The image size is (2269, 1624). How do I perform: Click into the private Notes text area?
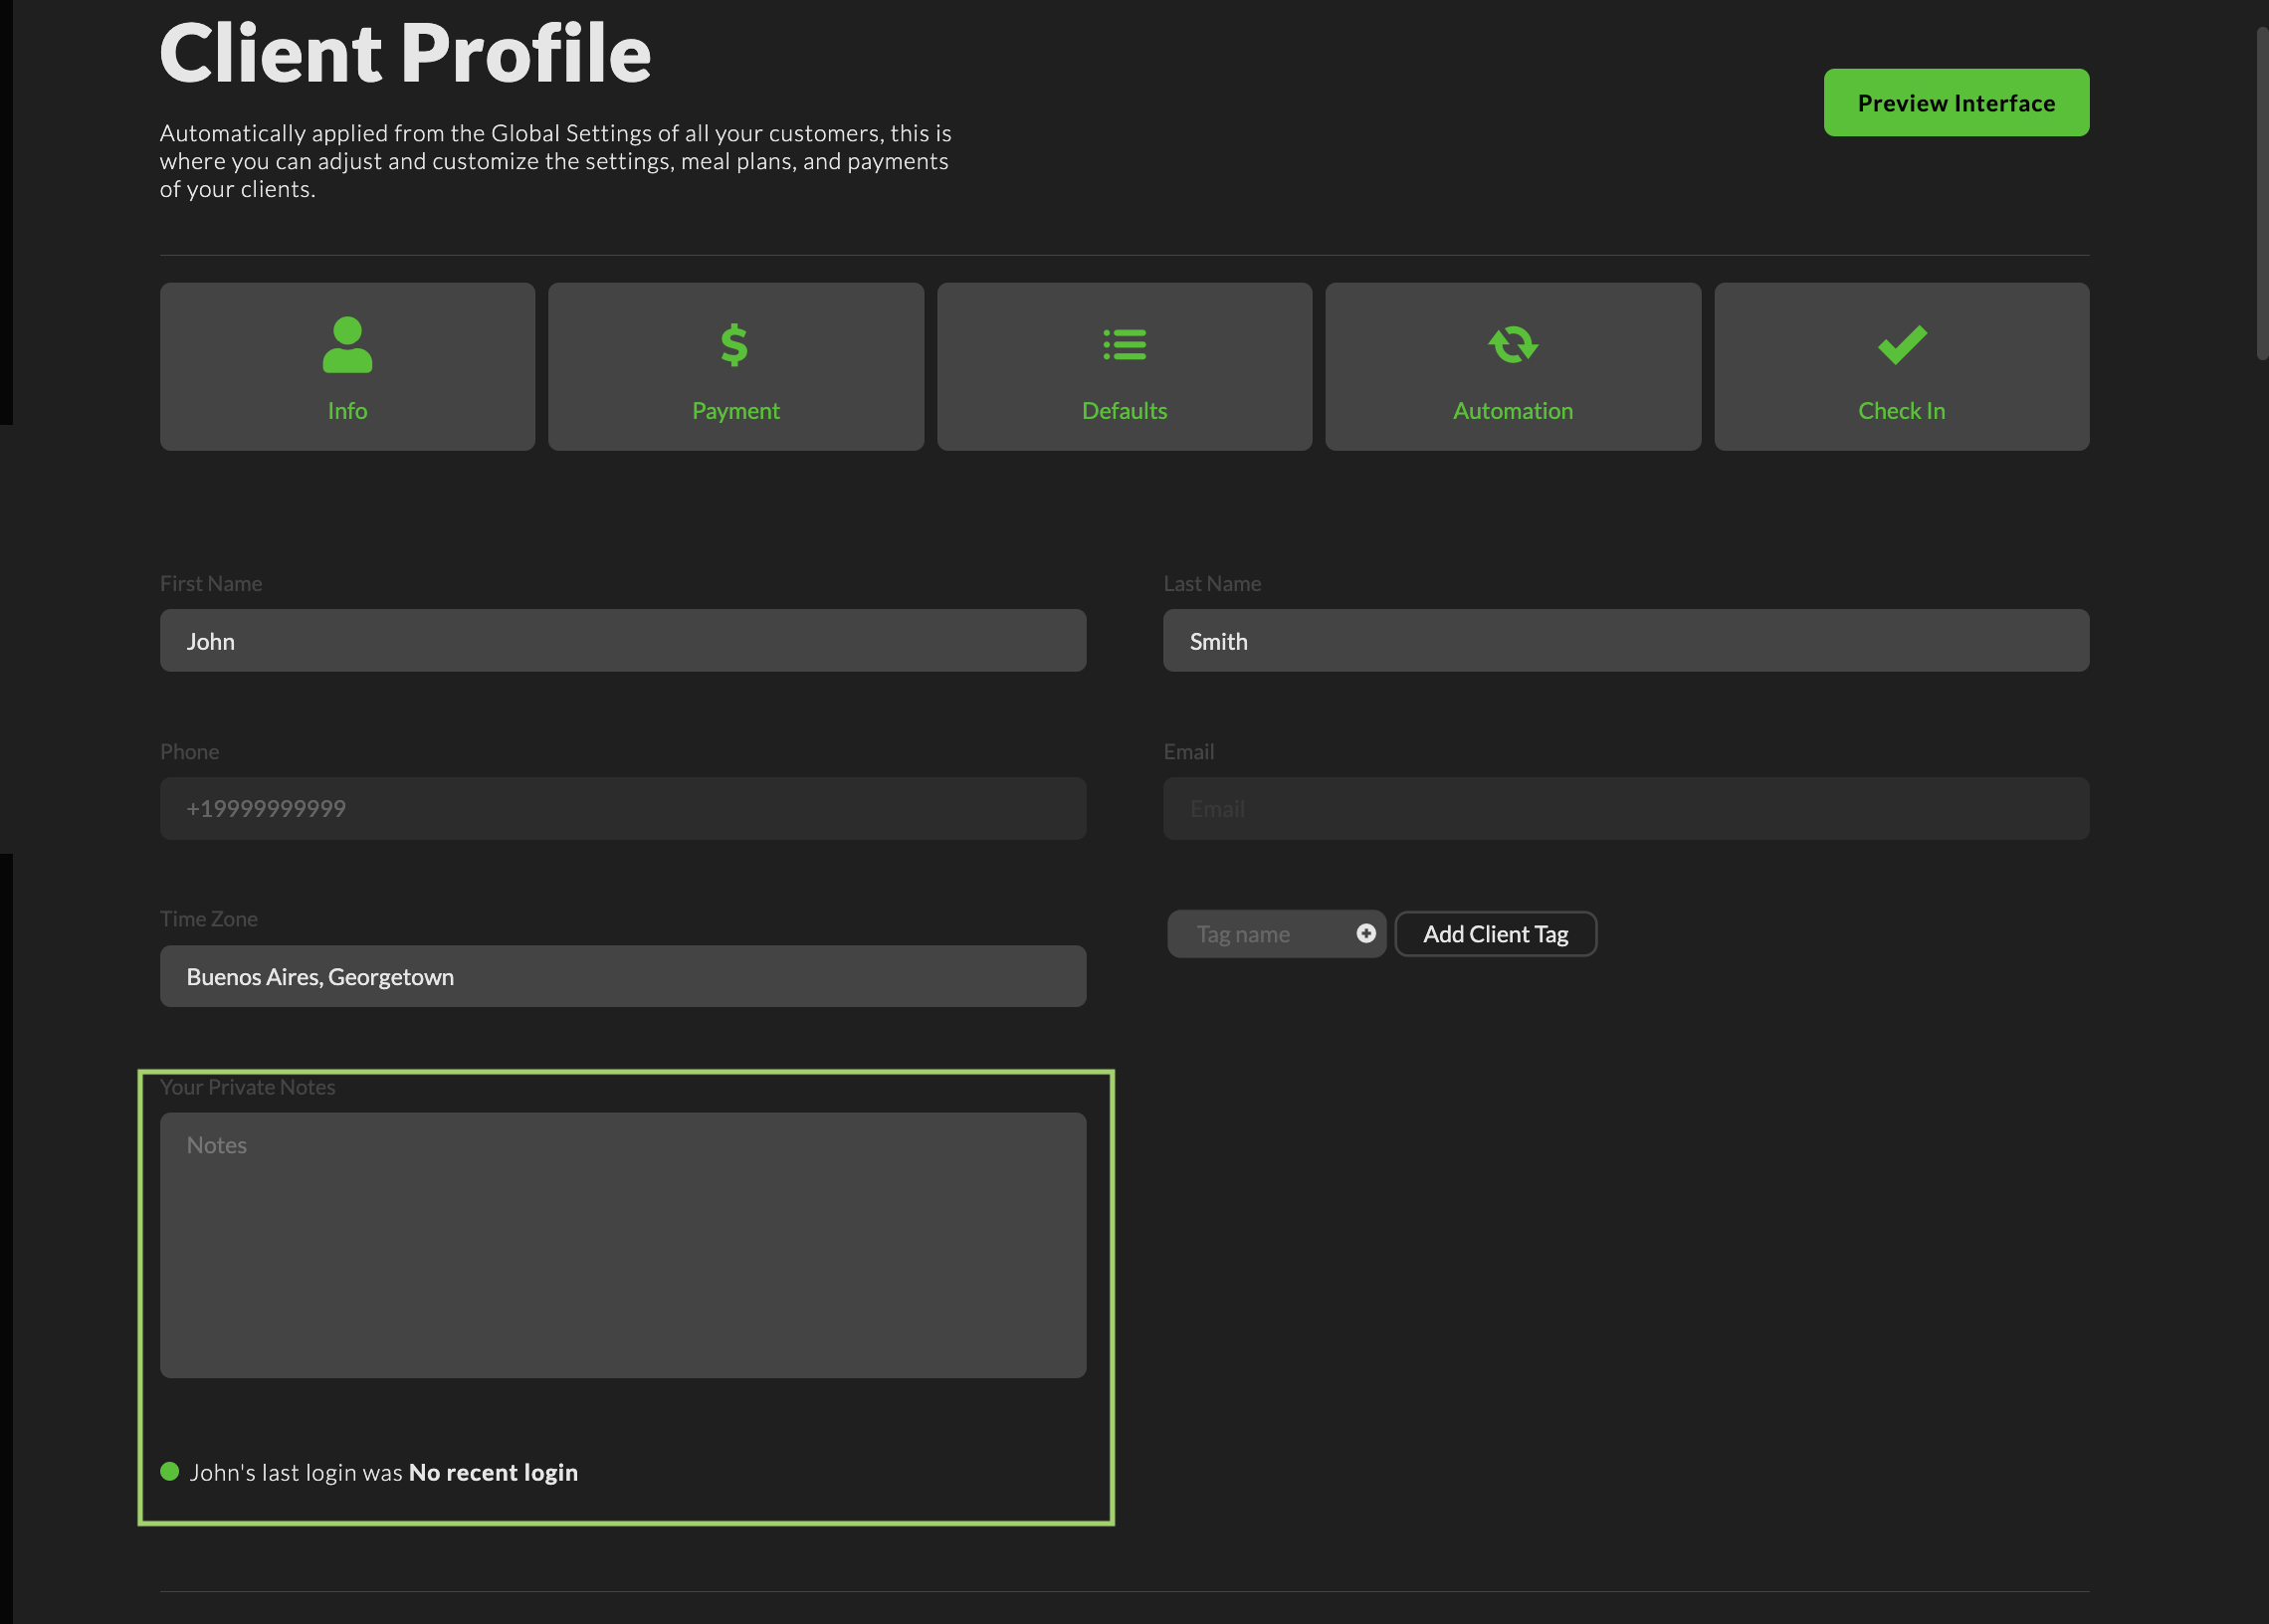pos(622,1245)
